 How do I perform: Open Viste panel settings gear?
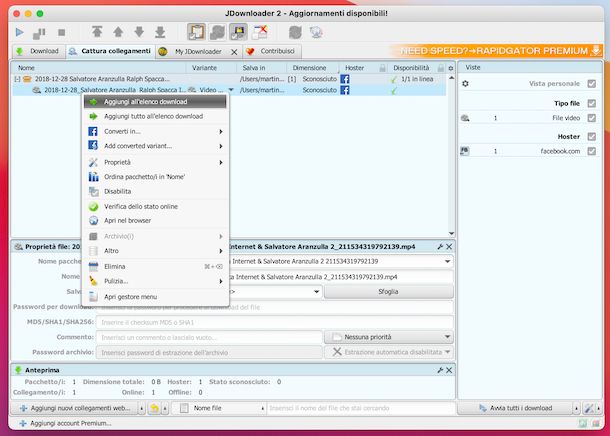(x=465, y=84)
